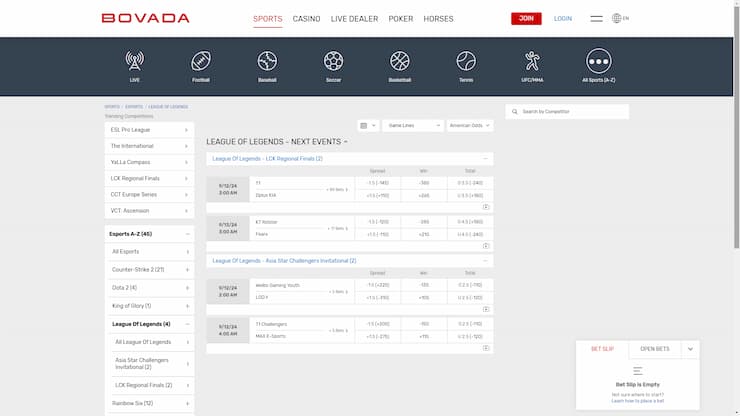Go to the Sports tab
Image resolution: width=740 pixels, height=416 pixels.
click(x=268, y=19)
